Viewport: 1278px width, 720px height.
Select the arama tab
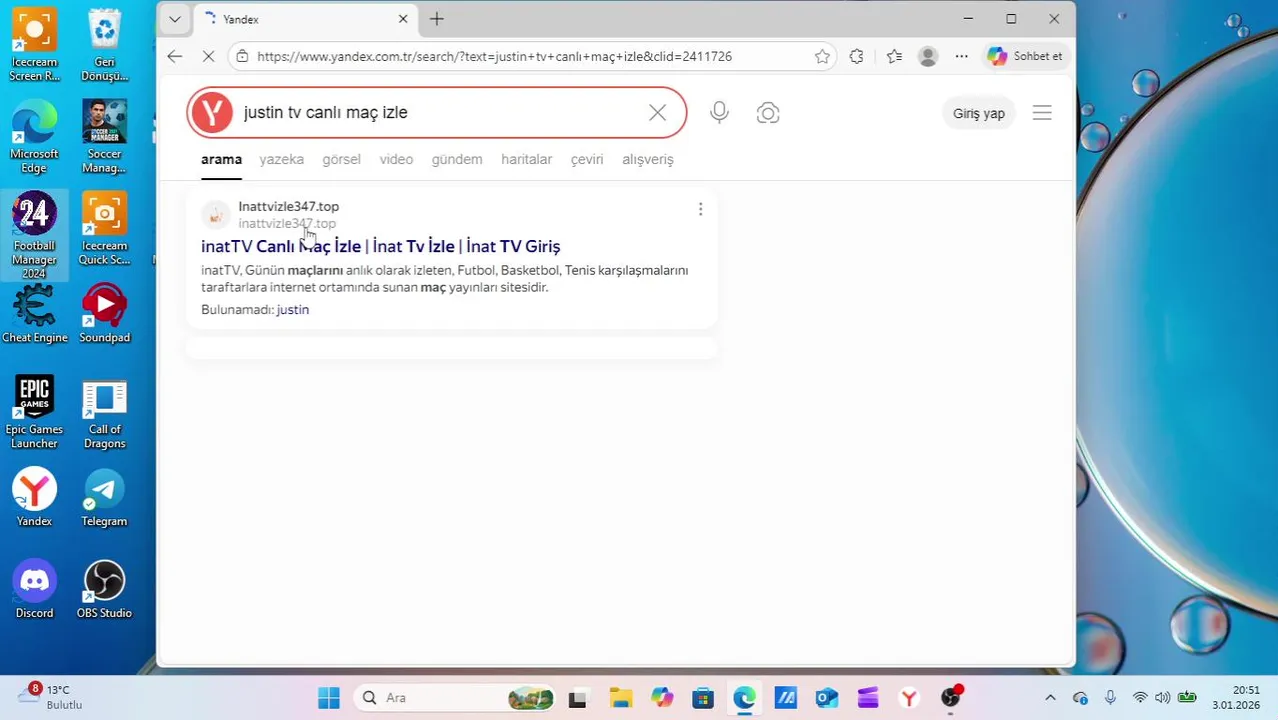[221, 159]
